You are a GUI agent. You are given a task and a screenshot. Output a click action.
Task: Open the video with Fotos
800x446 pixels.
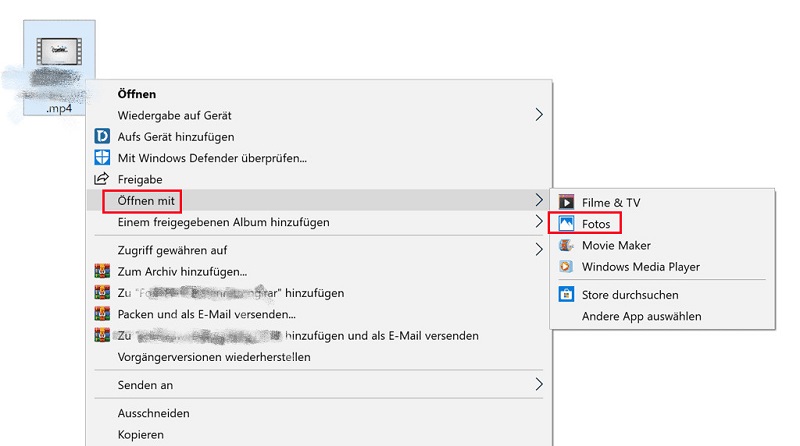pyautogui.click(x=596, y=224)
